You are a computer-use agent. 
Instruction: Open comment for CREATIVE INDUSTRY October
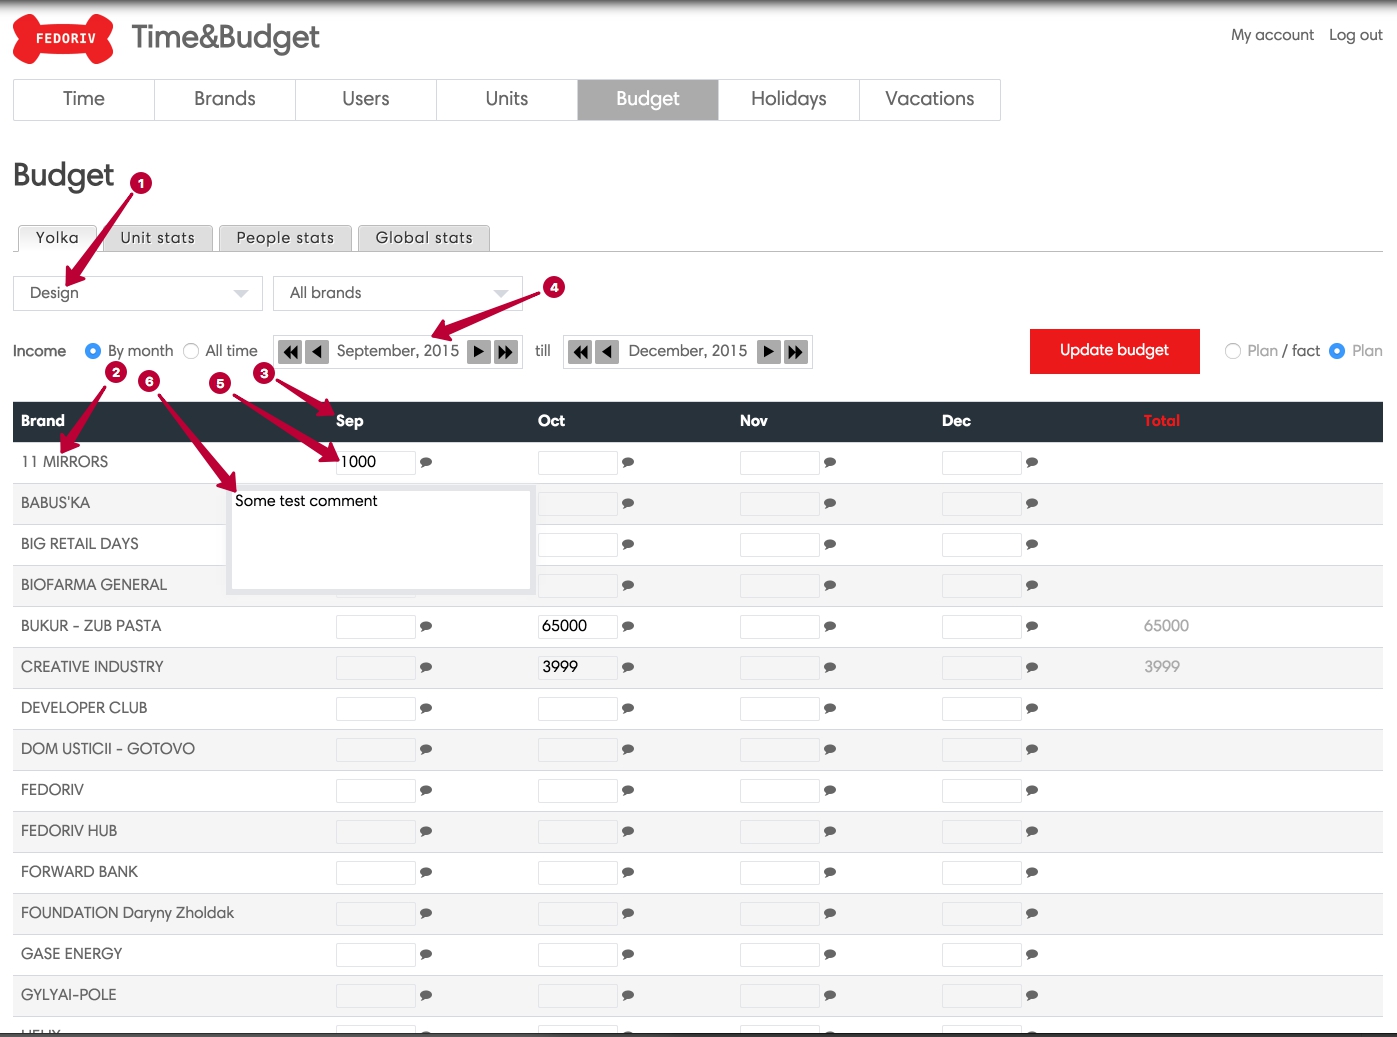point(628,667)
